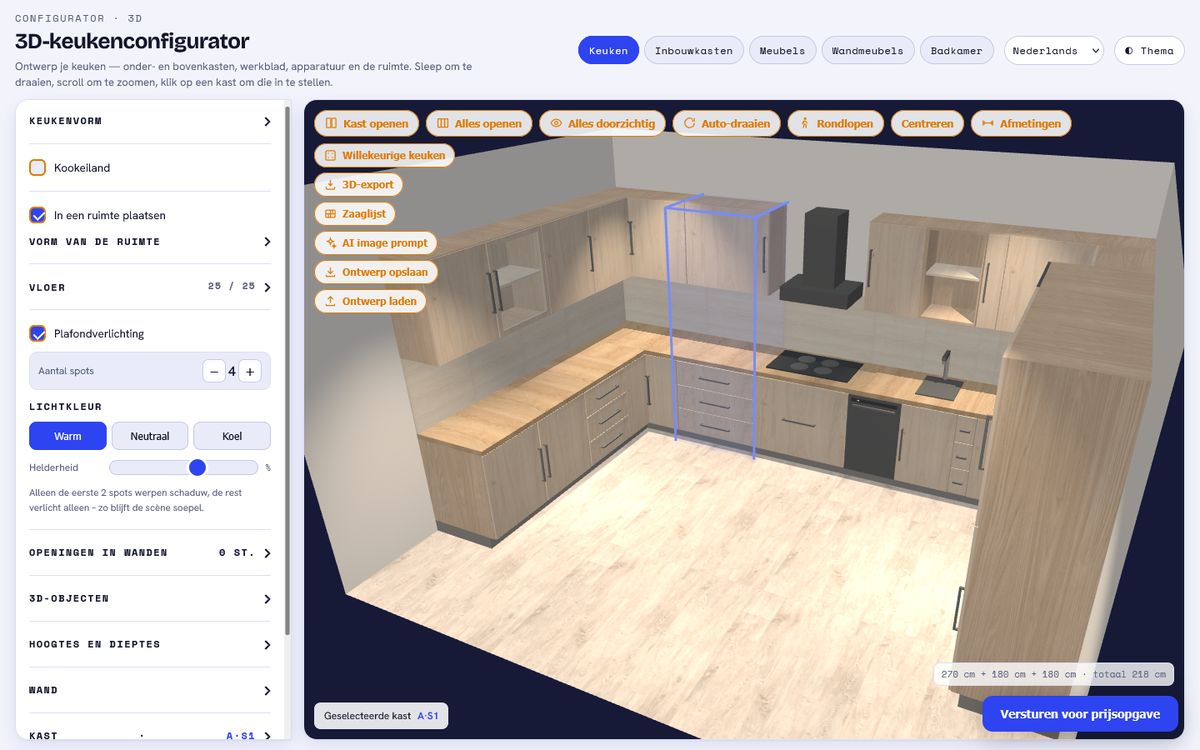The image size is (1200, 750).
Task: Switch to the Inbouwkasten tab
Action: point(694,50)
